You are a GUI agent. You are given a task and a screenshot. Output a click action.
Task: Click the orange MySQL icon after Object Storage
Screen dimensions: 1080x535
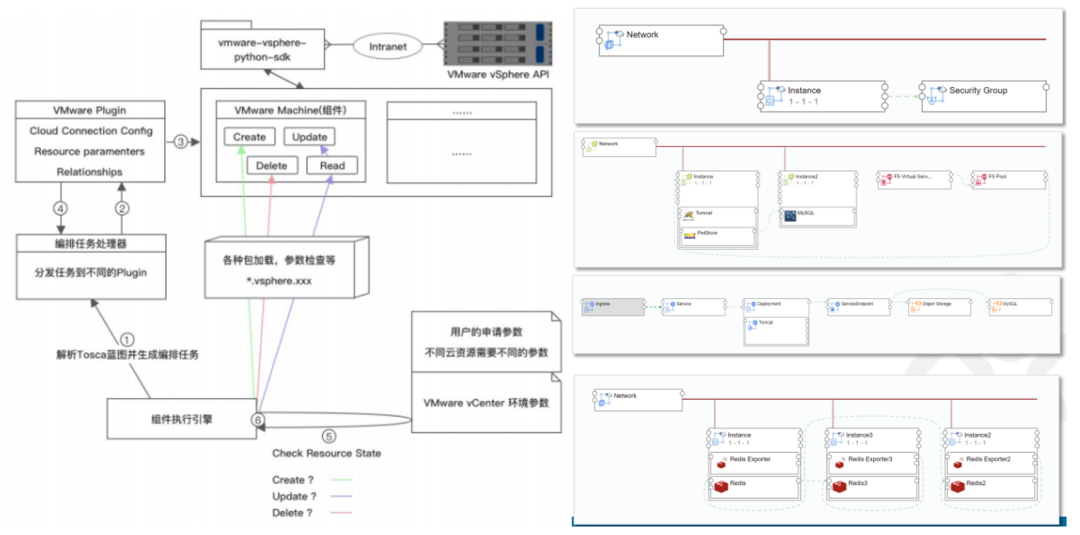pyautogui.click(x=996, y=306)
